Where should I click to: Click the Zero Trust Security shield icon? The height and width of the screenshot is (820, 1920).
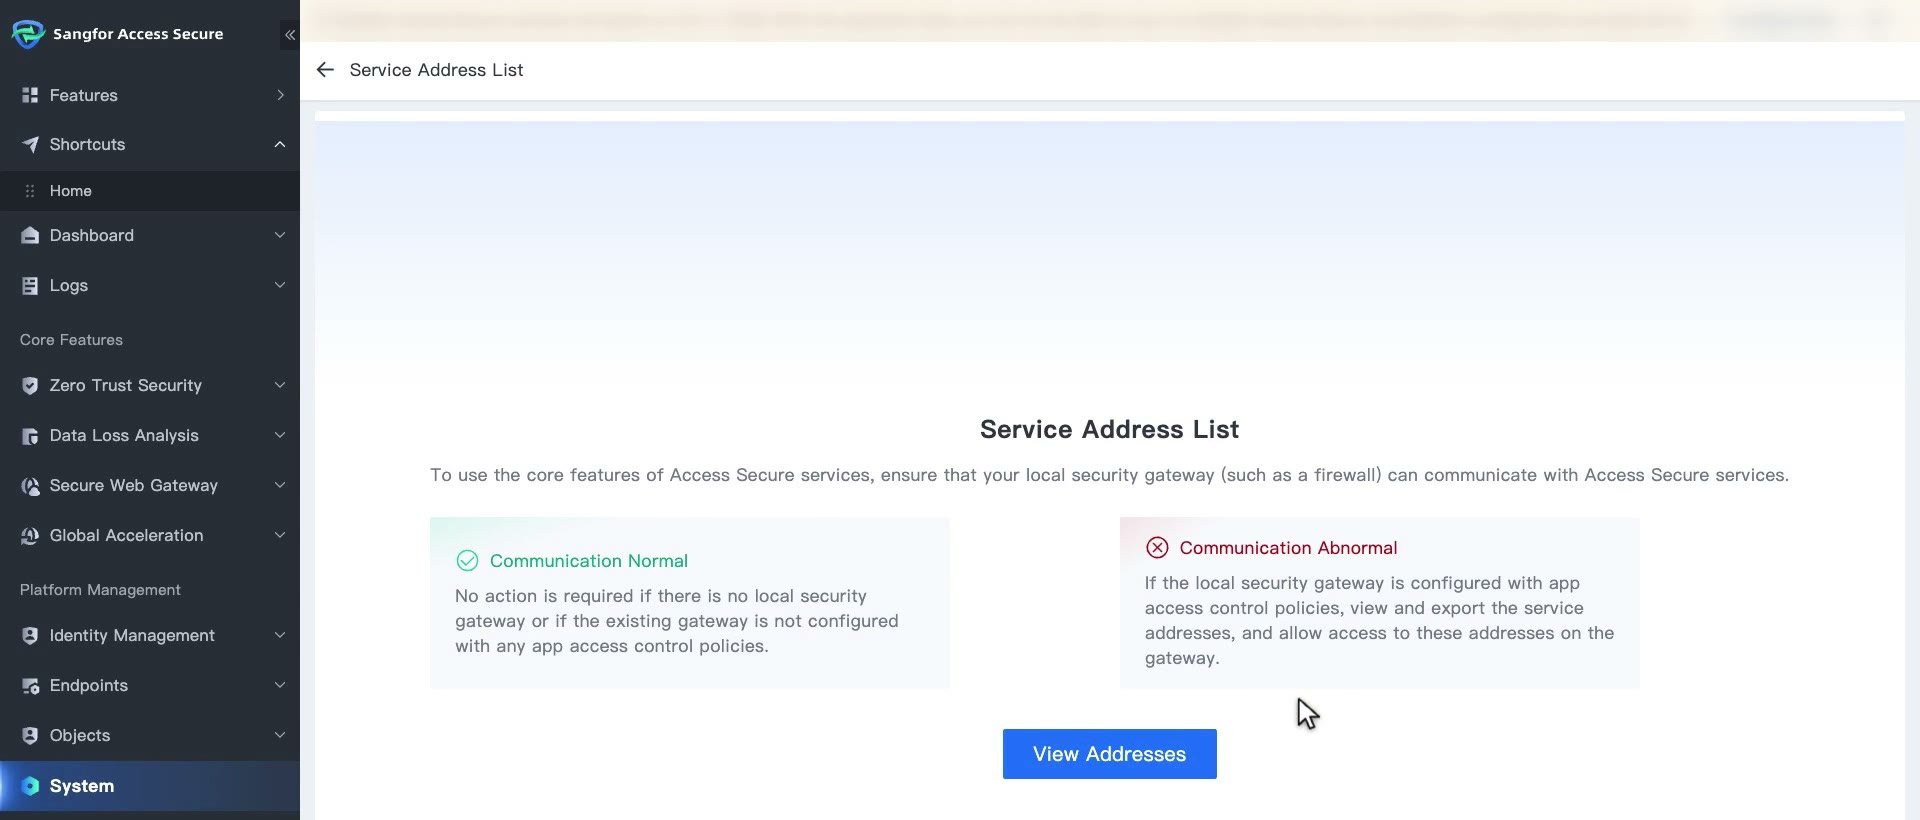coord(30,385)
